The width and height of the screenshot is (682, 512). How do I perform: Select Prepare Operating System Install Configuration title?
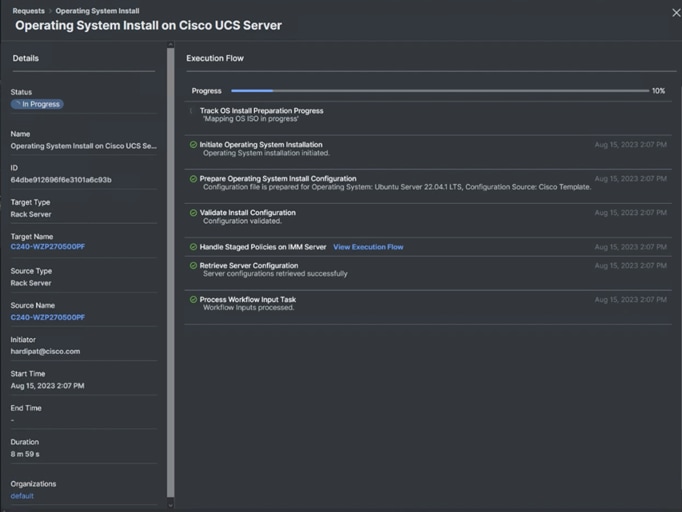tap(278, 179)
